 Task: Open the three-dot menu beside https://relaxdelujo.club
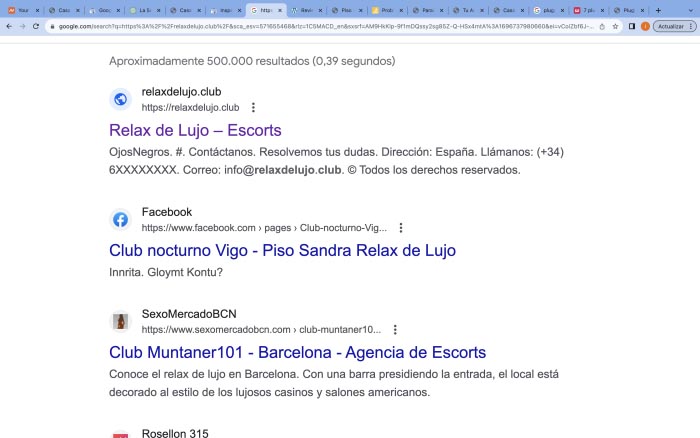253,108
